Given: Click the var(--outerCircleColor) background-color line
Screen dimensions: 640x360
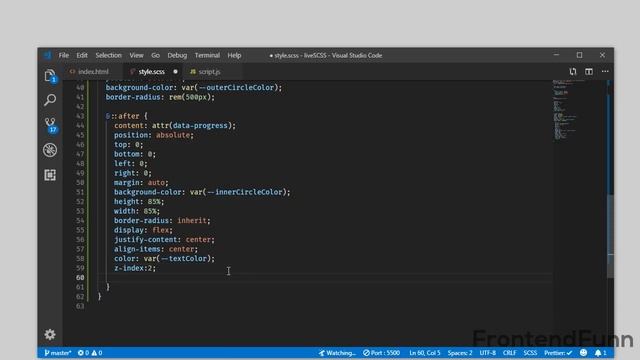Looking at the screenshot, I should tap(194, 87).
